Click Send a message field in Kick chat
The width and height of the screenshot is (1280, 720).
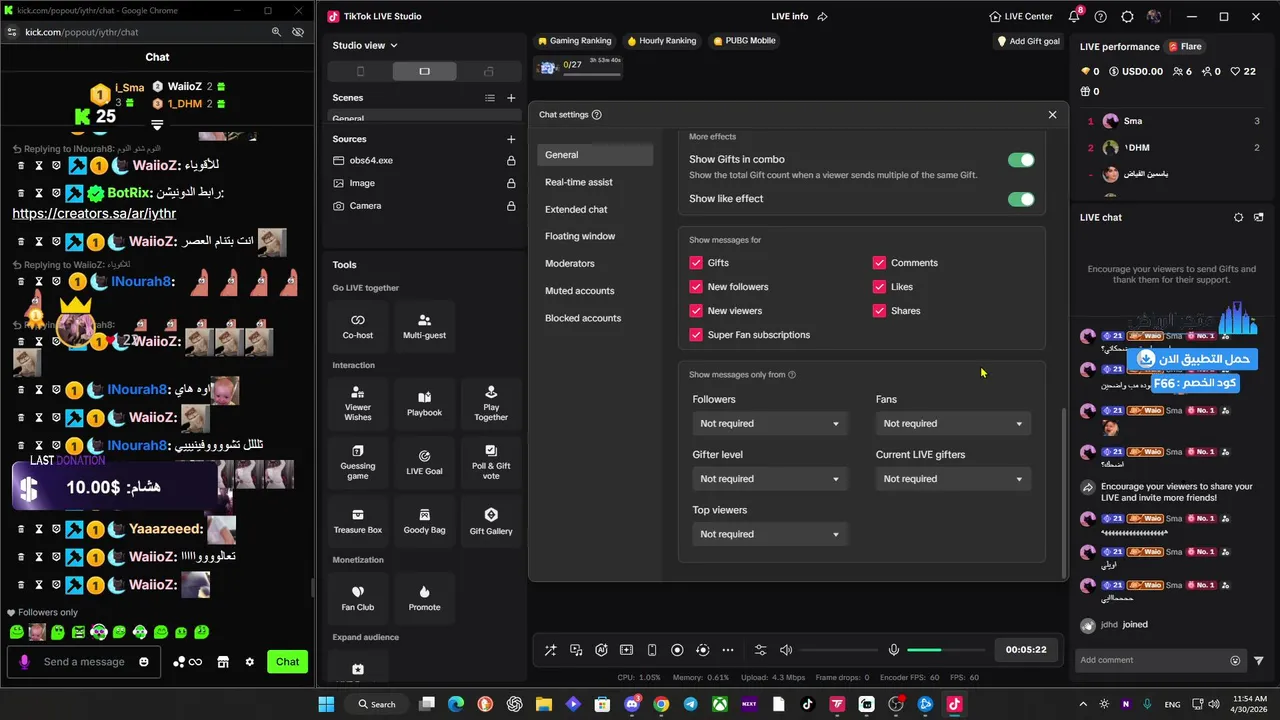click(x=84, y=662)
